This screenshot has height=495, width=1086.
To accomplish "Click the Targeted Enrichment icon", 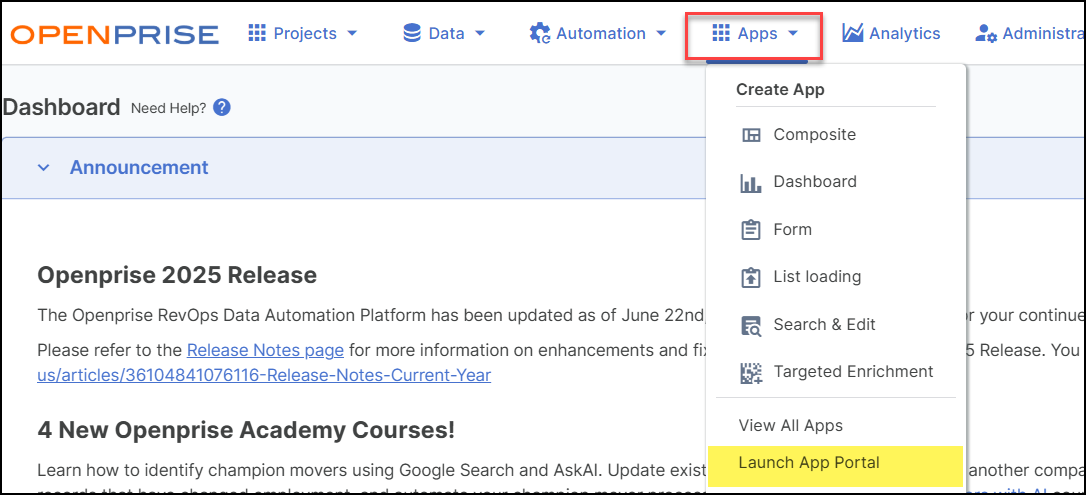I will pyautogui.click(x=751, y=373).
